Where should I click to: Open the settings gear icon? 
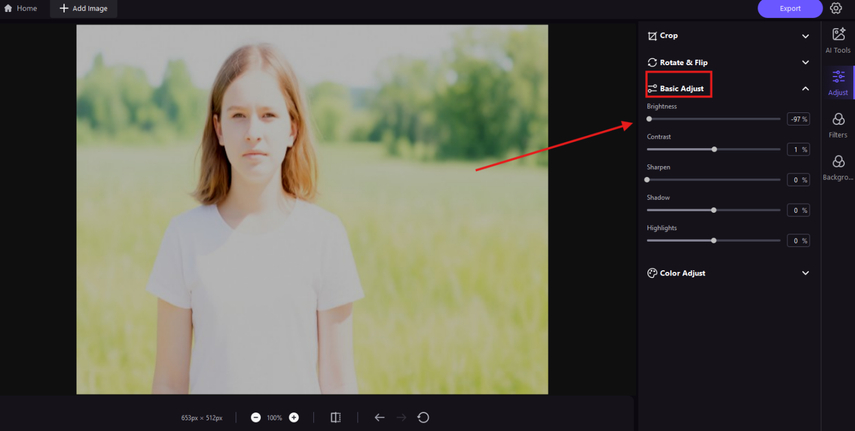point(836,8)
